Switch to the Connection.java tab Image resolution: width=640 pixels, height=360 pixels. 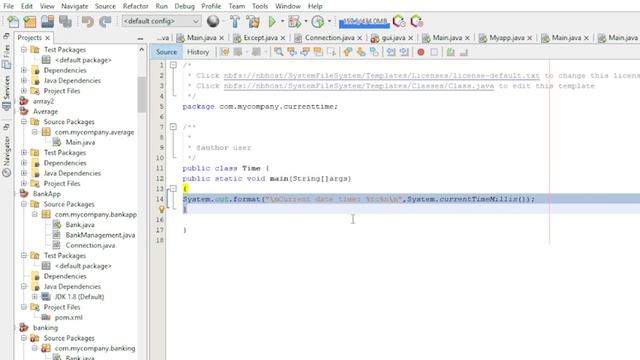tap(329, 38)
